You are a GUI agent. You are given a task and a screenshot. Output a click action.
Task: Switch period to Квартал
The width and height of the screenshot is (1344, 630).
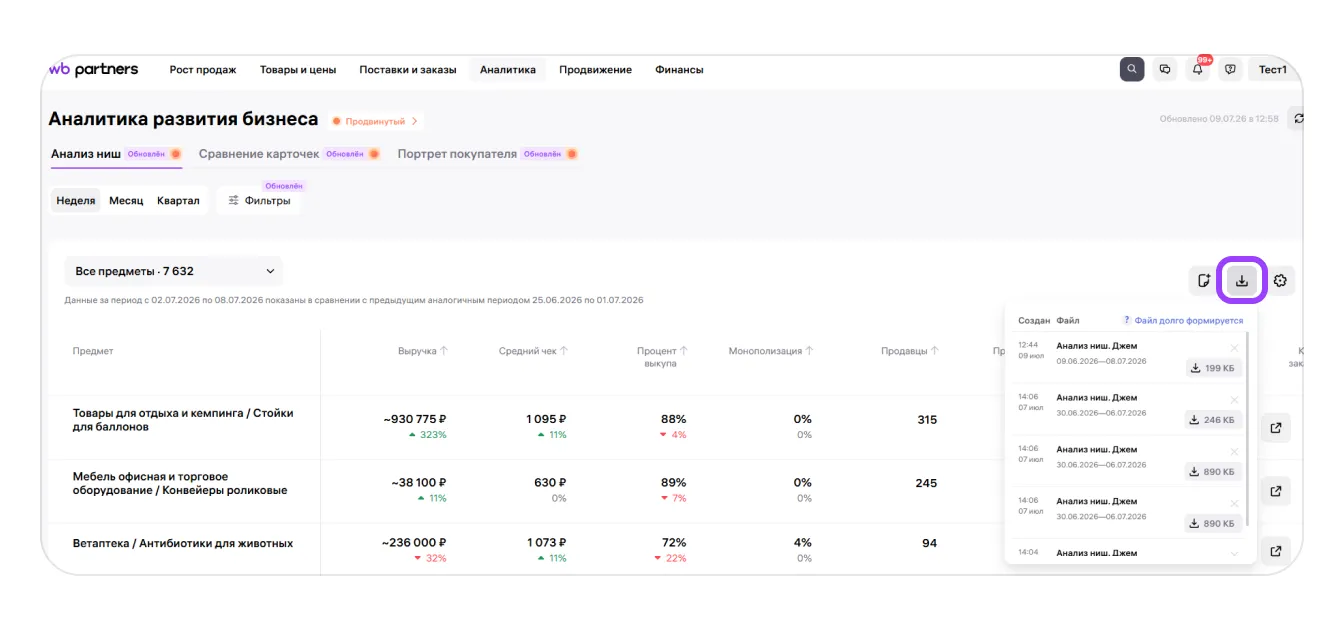tap(178, 200)
